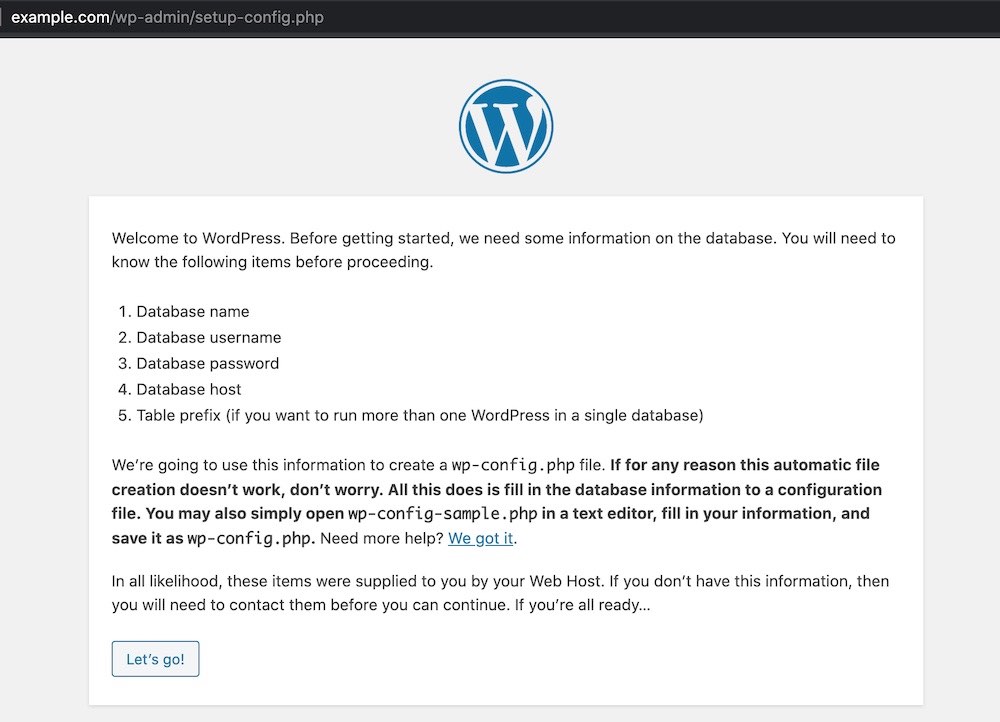Image resolution: width=1000 pixels, height=722 pixels.
Task: Select the "Database name" list item
Action: (x=193, y=312)
